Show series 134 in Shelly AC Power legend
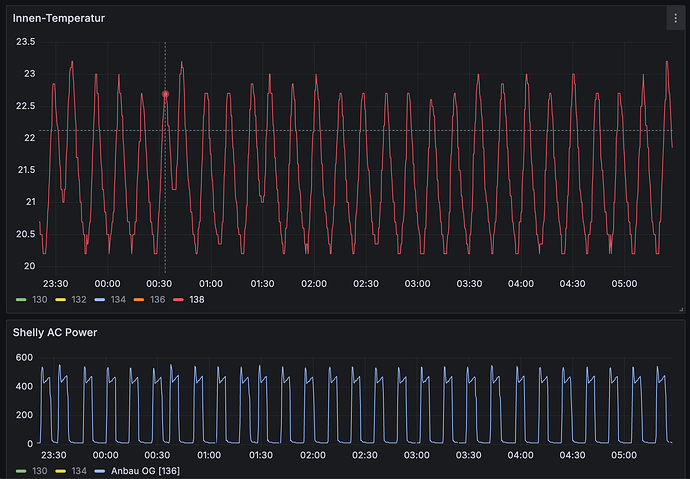The image size is (690, 479). coord(78,471)
